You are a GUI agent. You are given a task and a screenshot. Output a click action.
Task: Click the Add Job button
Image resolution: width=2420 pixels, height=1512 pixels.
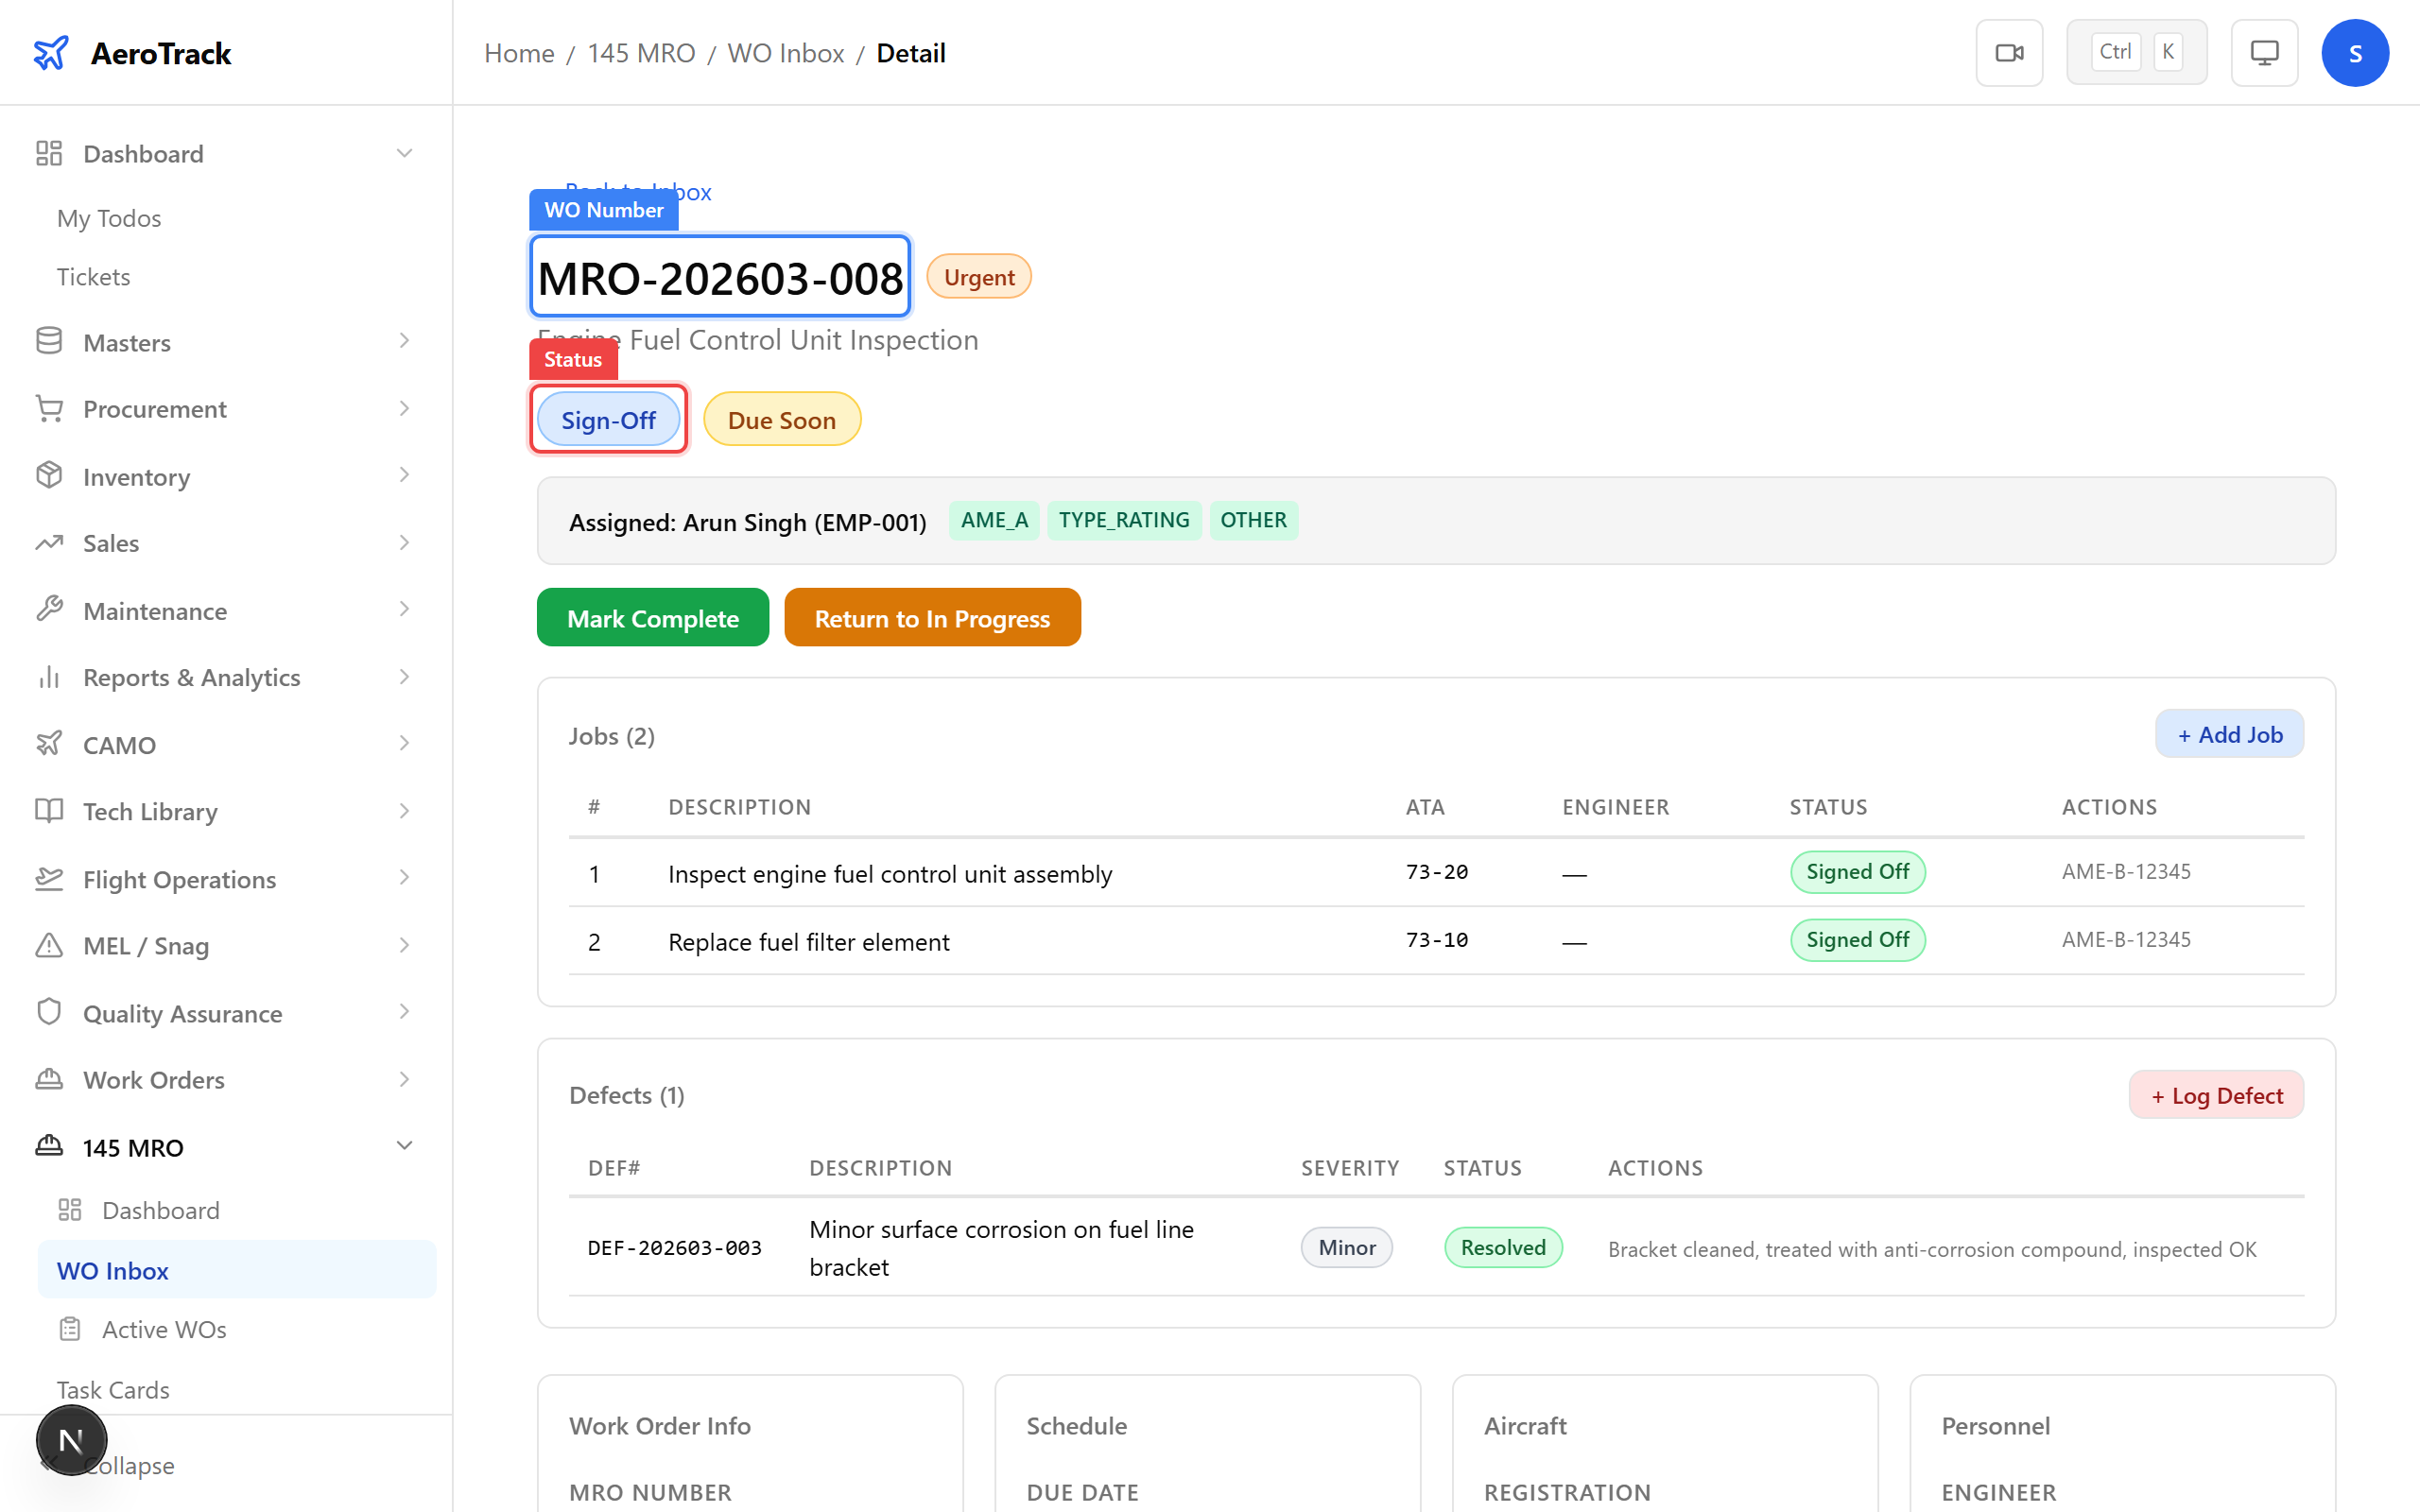click(2229, 734)
